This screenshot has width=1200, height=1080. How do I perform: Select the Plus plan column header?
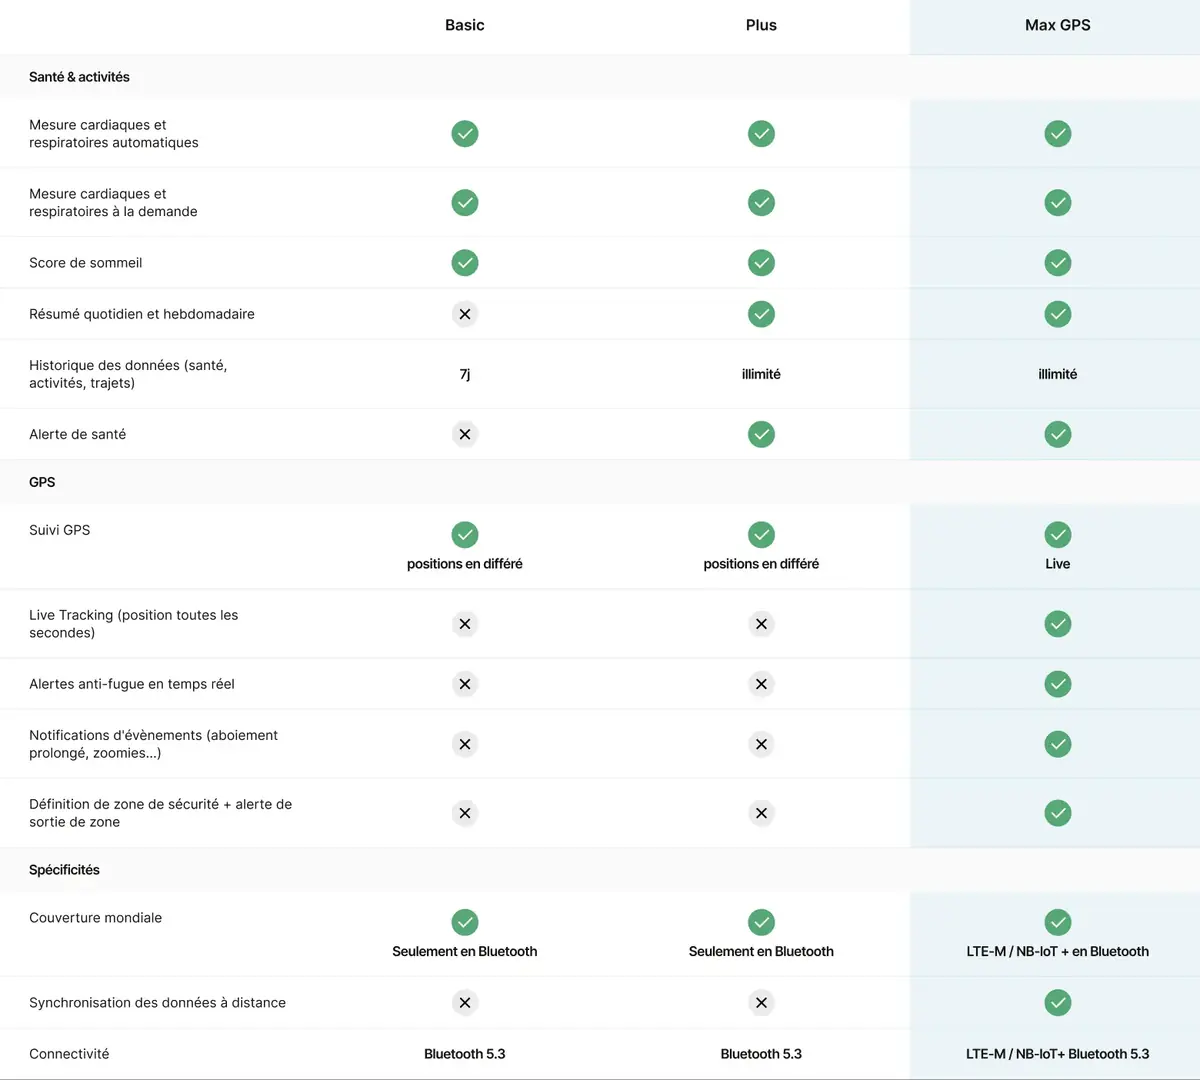pyautogui.click(x=761, y=25)
